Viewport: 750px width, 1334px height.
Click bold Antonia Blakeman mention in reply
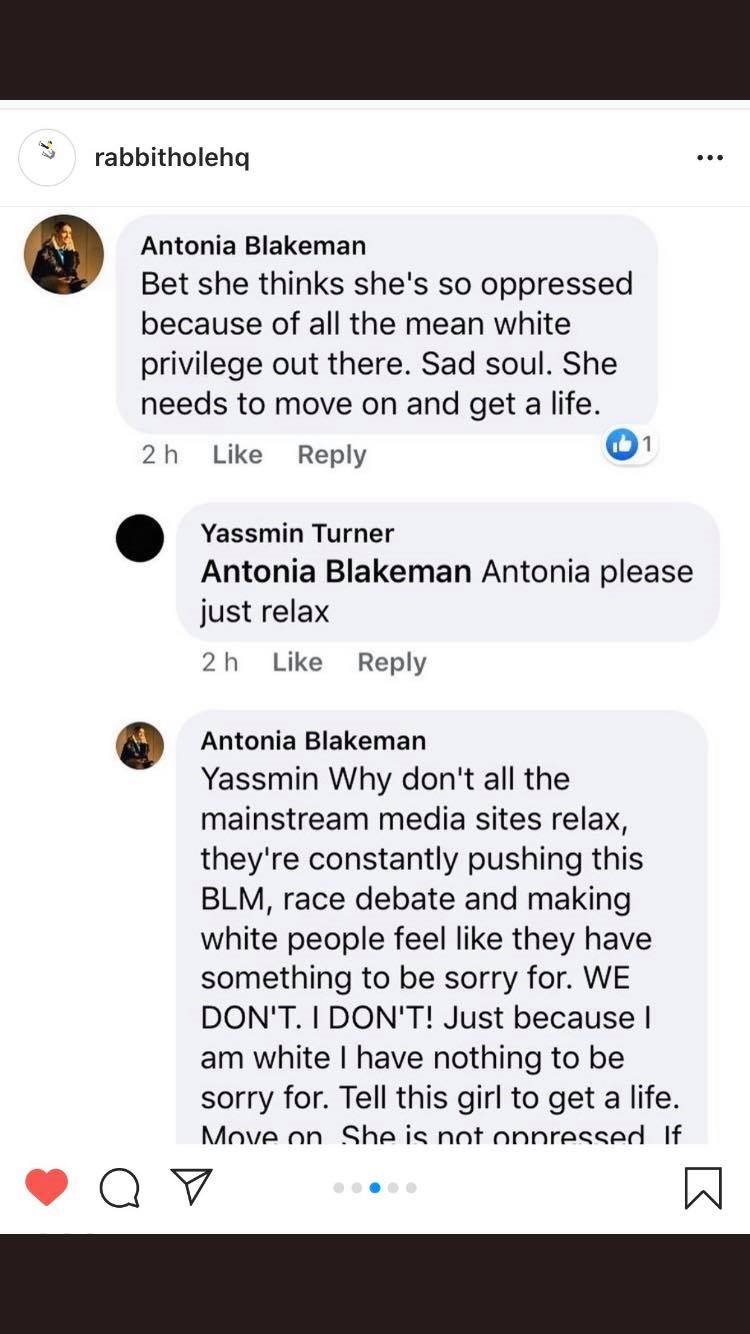point(336,571)
